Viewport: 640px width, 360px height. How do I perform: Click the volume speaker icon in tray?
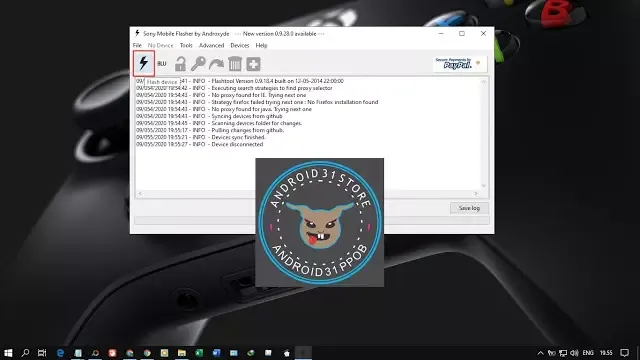point(574,353)
